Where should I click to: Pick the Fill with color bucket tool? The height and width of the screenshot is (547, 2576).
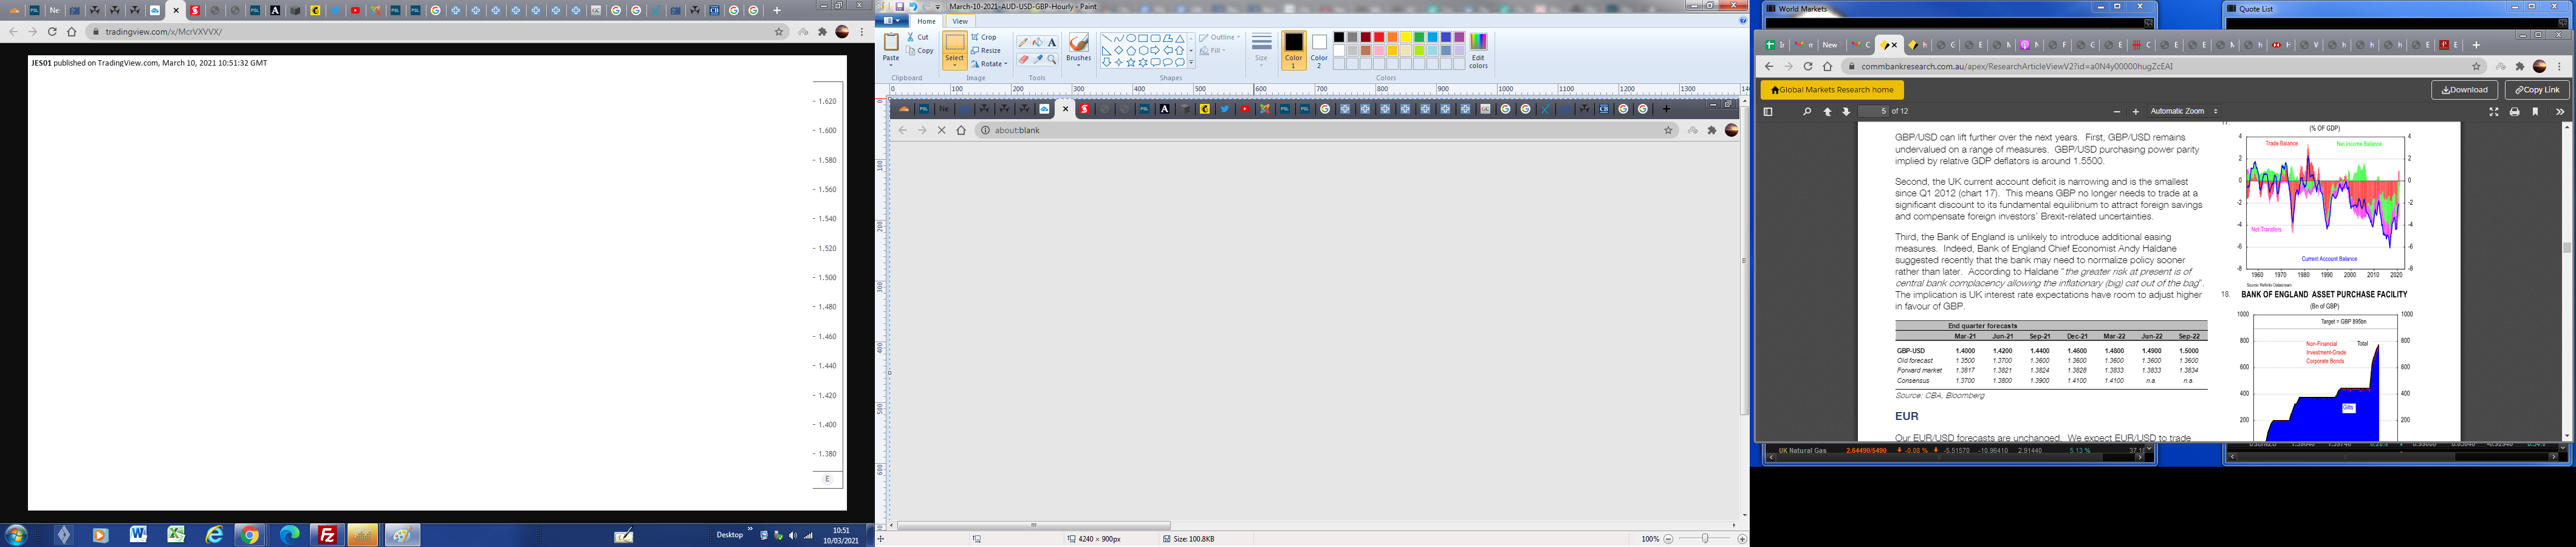pos(1037,43)
